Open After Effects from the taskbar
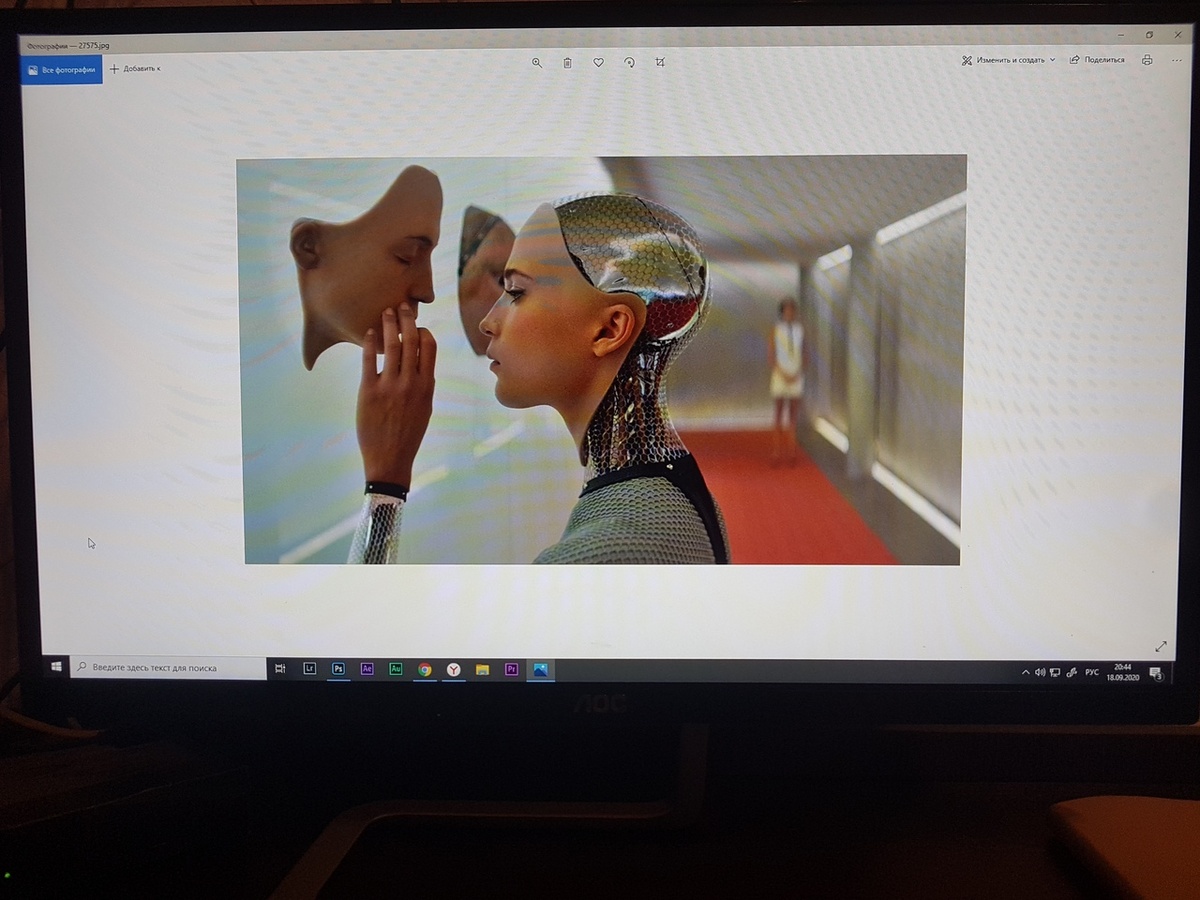Viewport: 1200px width, 900px height. point(367,669)
